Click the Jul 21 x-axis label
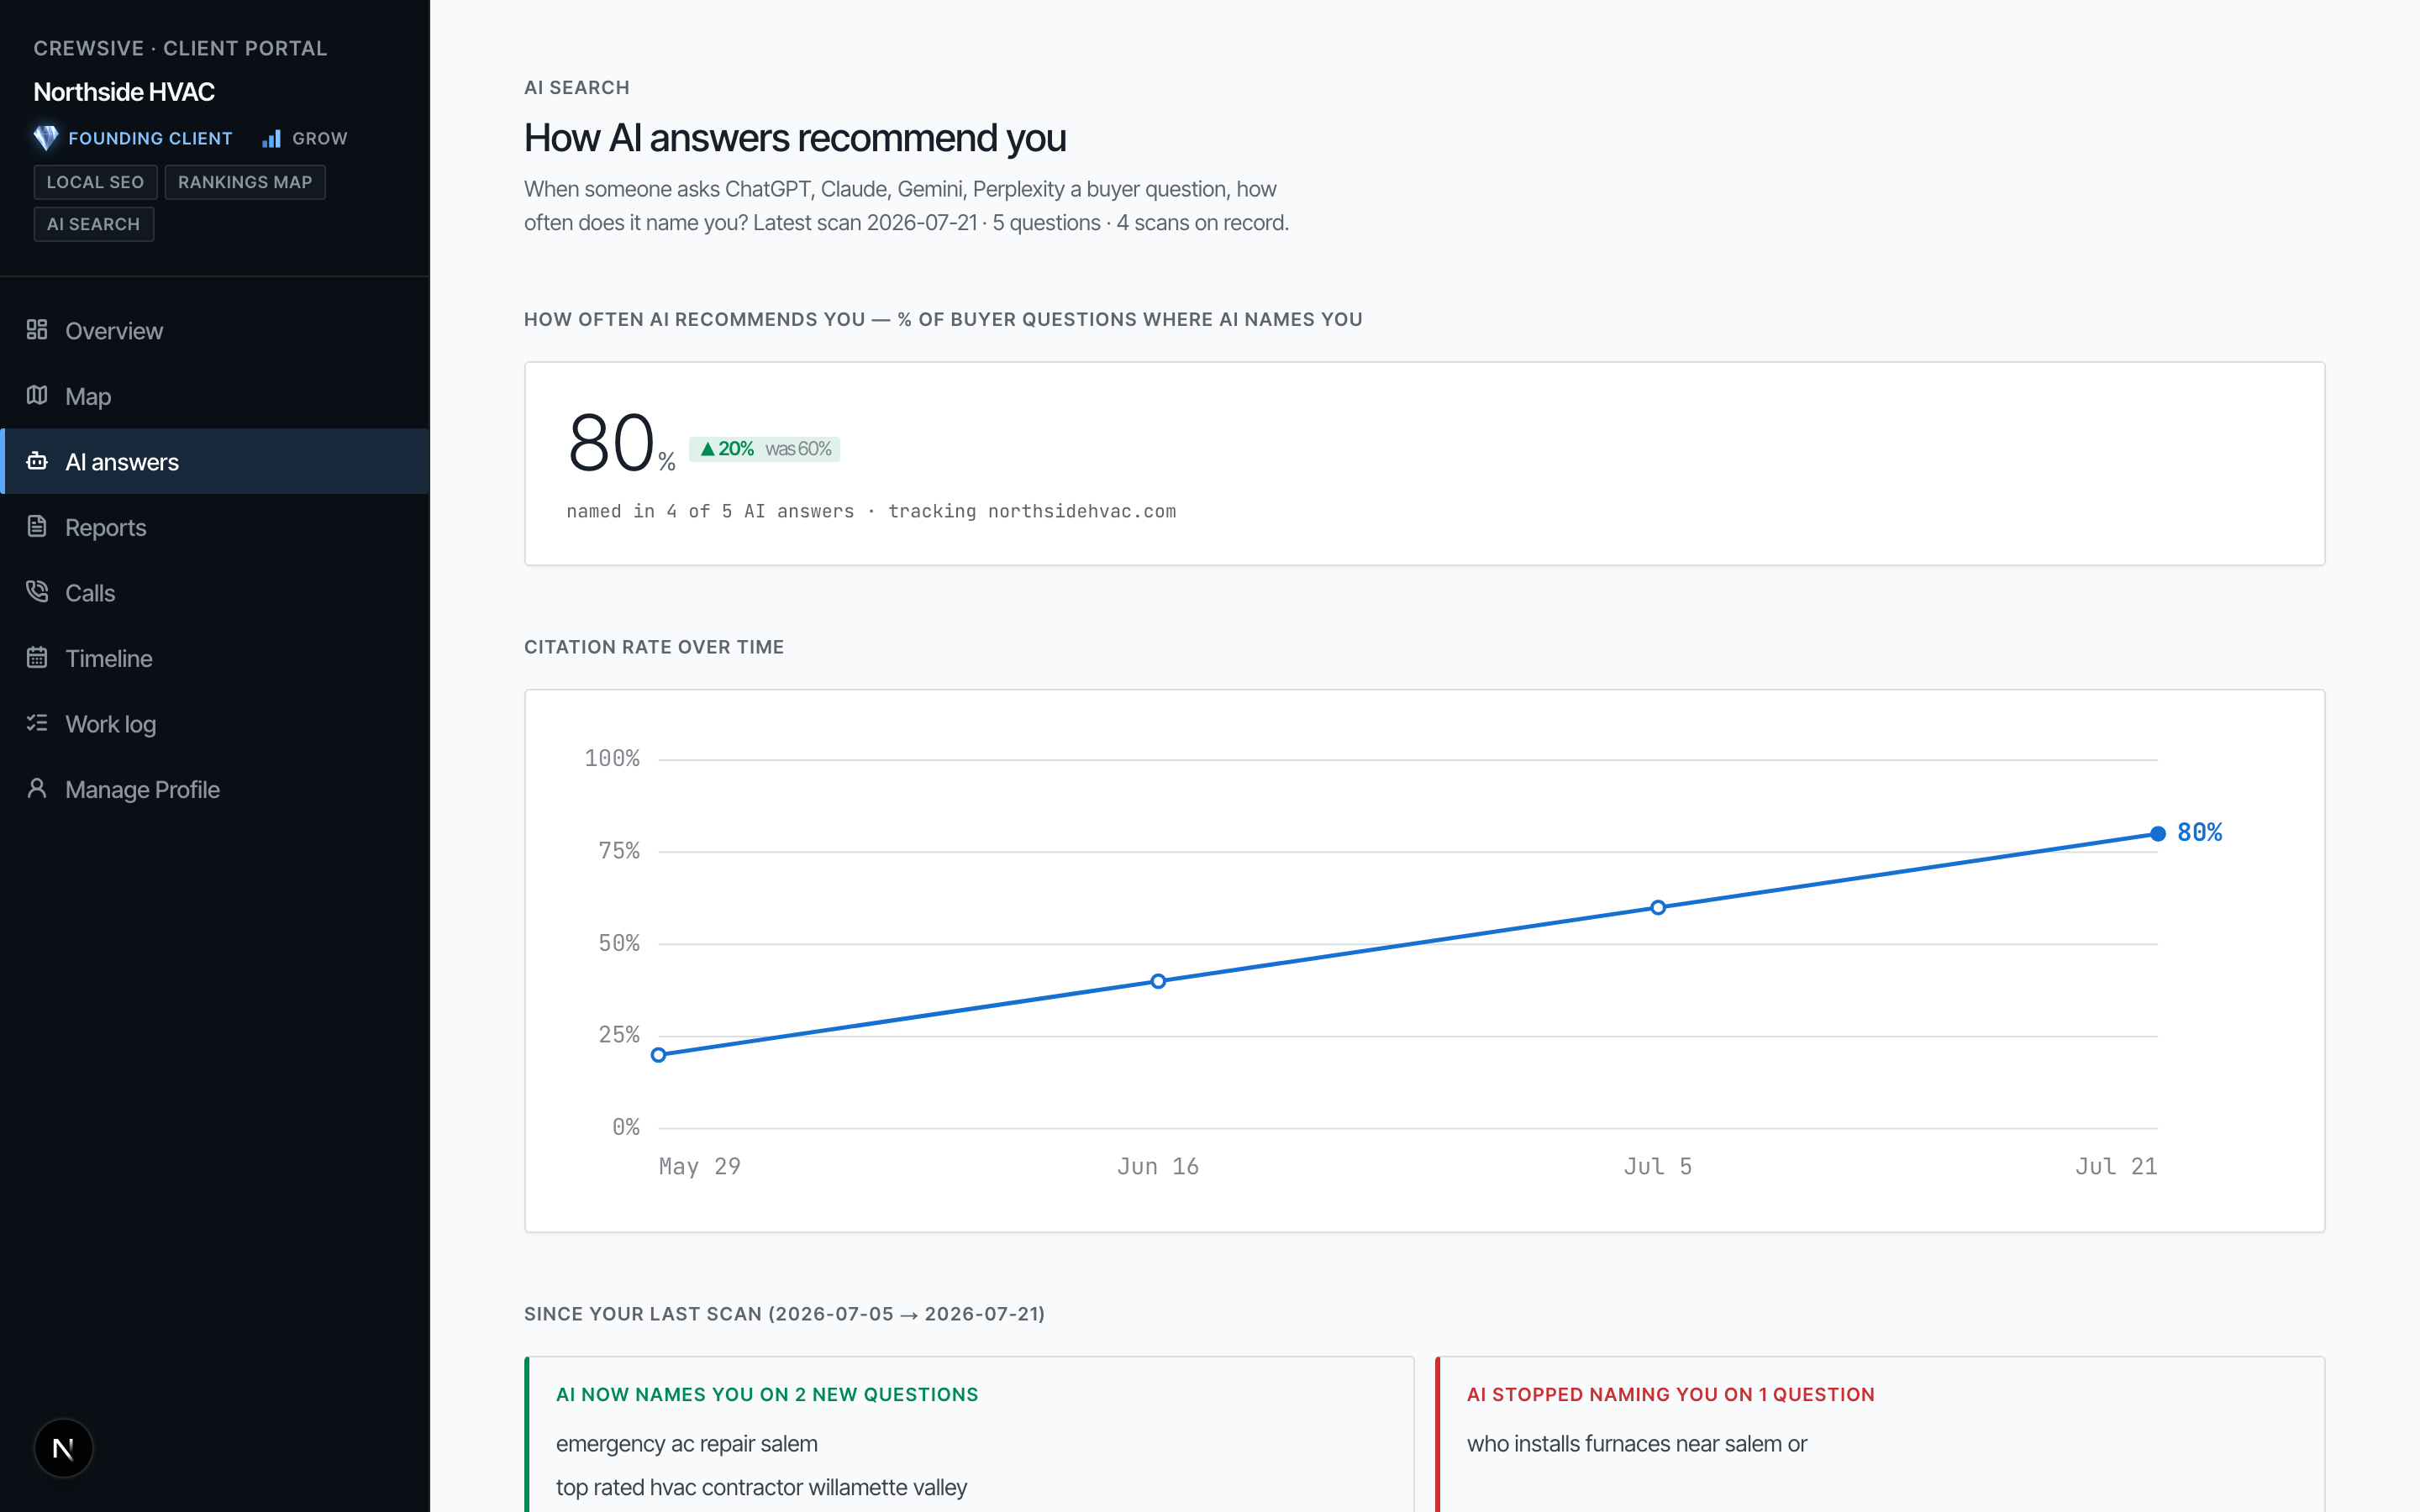Image resolution: width=2420 pixels, height=1512 pixels. click(2116, 1166)
